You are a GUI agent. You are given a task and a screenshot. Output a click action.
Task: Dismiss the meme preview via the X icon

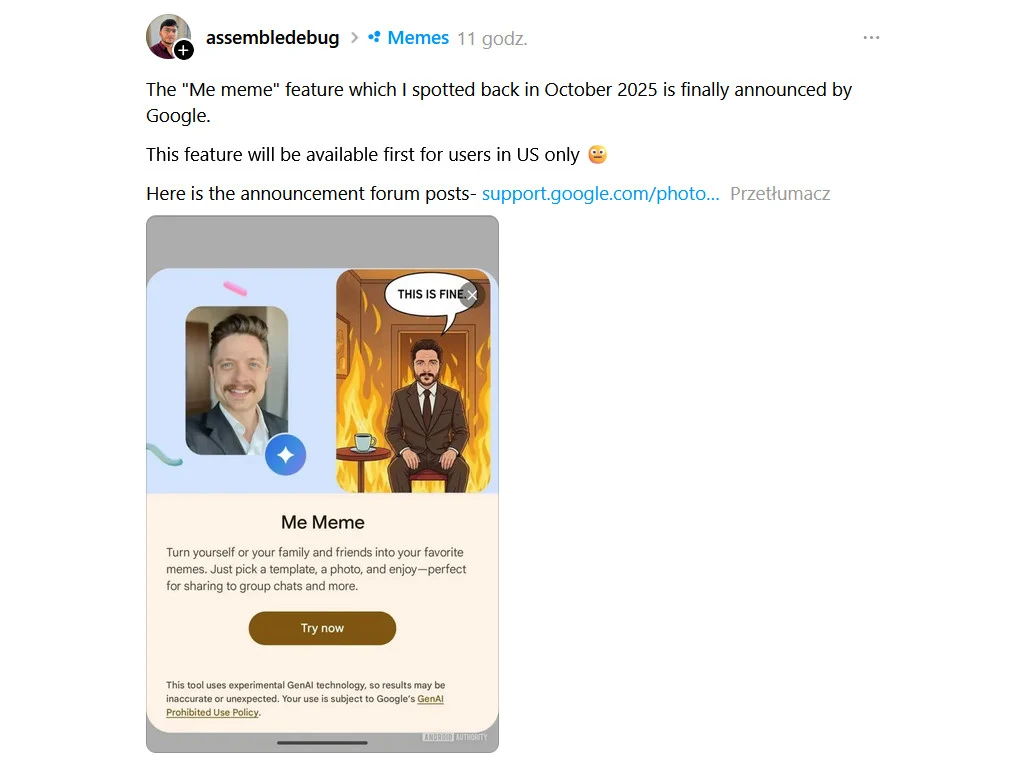coord(470,295)
